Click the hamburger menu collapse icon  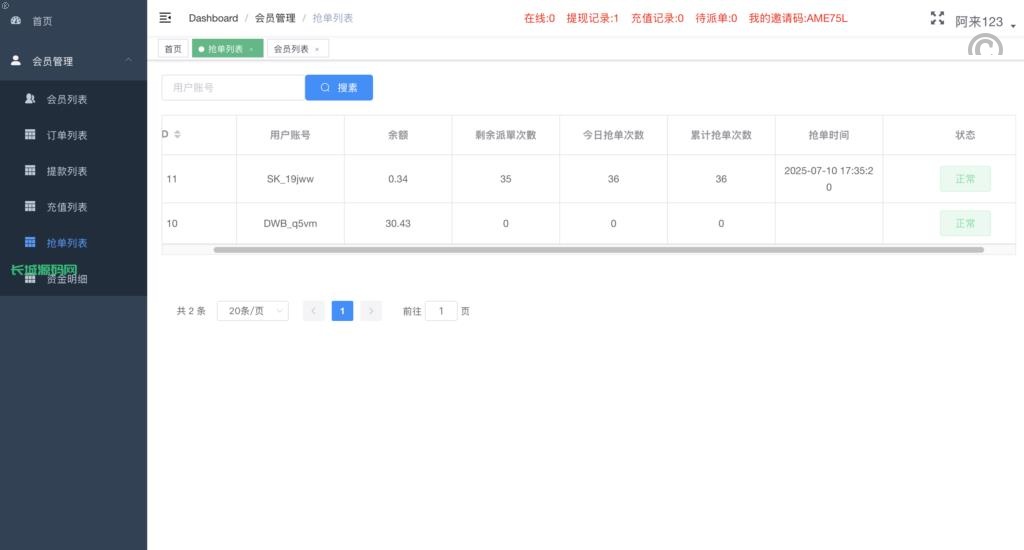(165, 18)
